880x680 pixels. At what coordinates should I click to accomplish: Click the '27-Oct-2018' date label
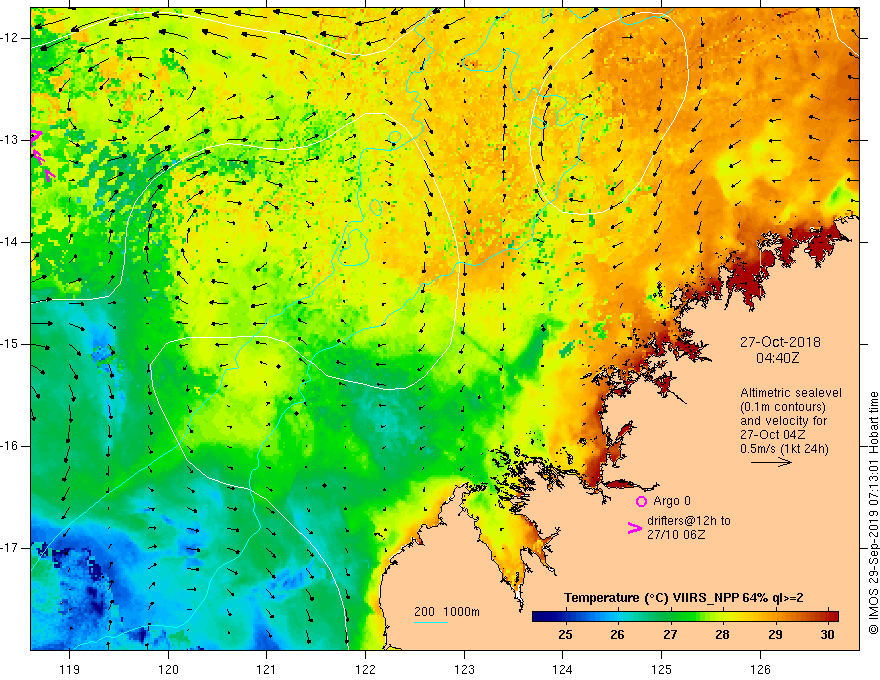(x=780, y=342)
